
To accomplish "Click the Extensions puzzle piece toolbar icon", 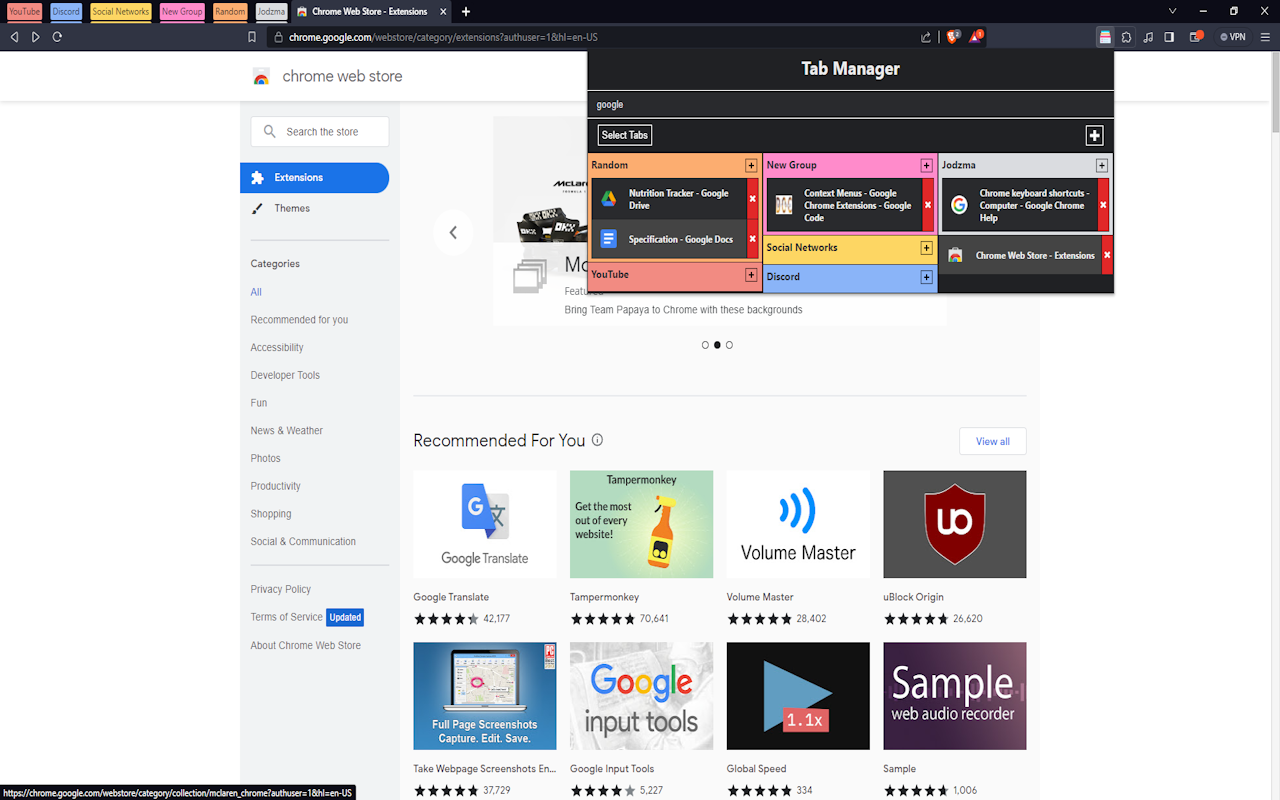I will tap(1126, 36).
